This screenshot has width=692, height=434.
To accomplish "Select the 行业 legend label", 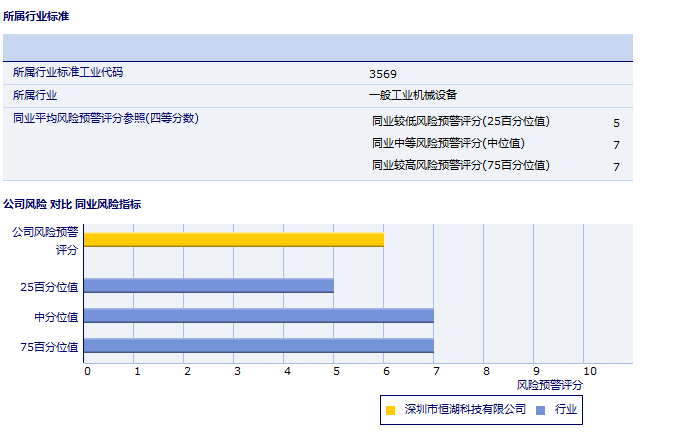I will [566, 409].
